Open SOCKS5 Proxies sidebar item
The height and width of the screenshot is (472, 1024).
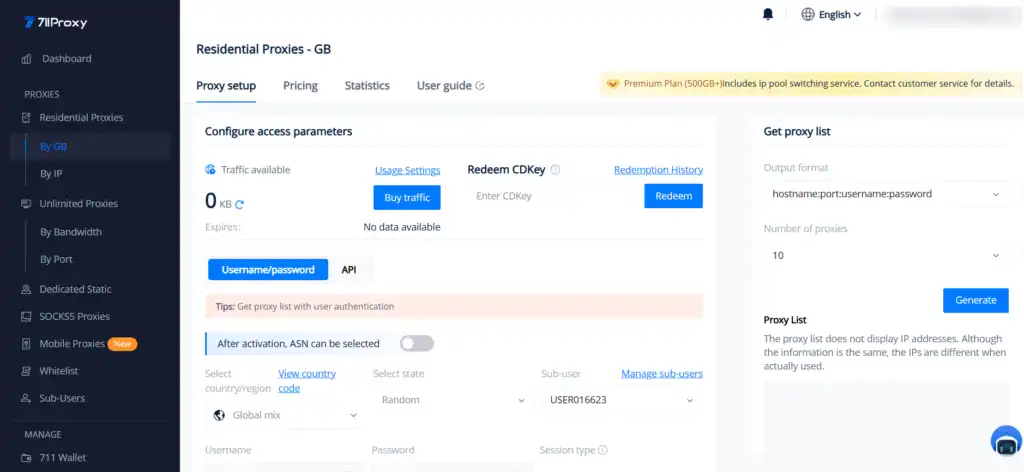point(74,317)
